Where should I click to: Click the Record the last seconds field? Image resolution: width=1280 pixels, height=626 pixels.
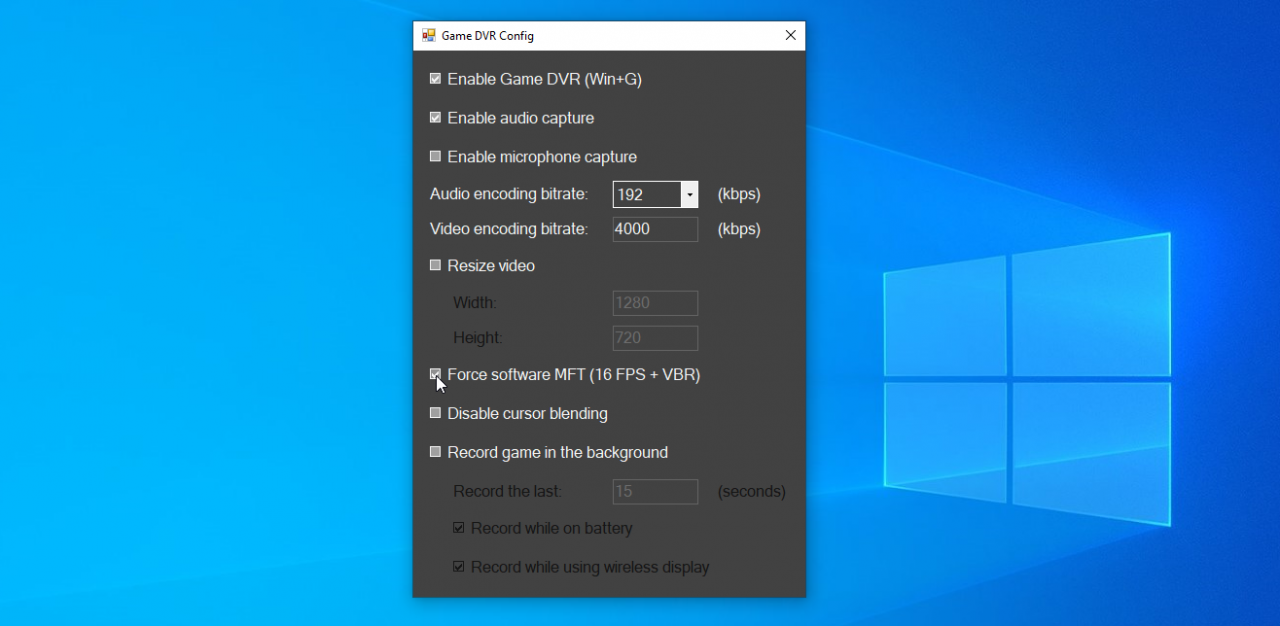[655, 491]
